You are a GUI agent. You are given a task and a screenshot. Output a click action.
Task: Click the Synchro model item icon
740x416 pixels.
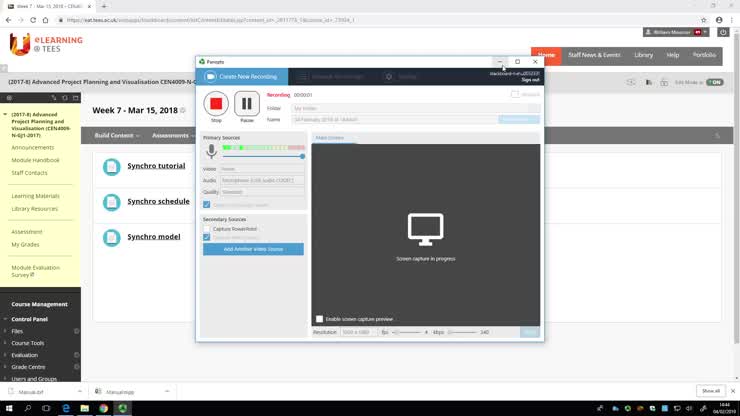click(112, 238)
